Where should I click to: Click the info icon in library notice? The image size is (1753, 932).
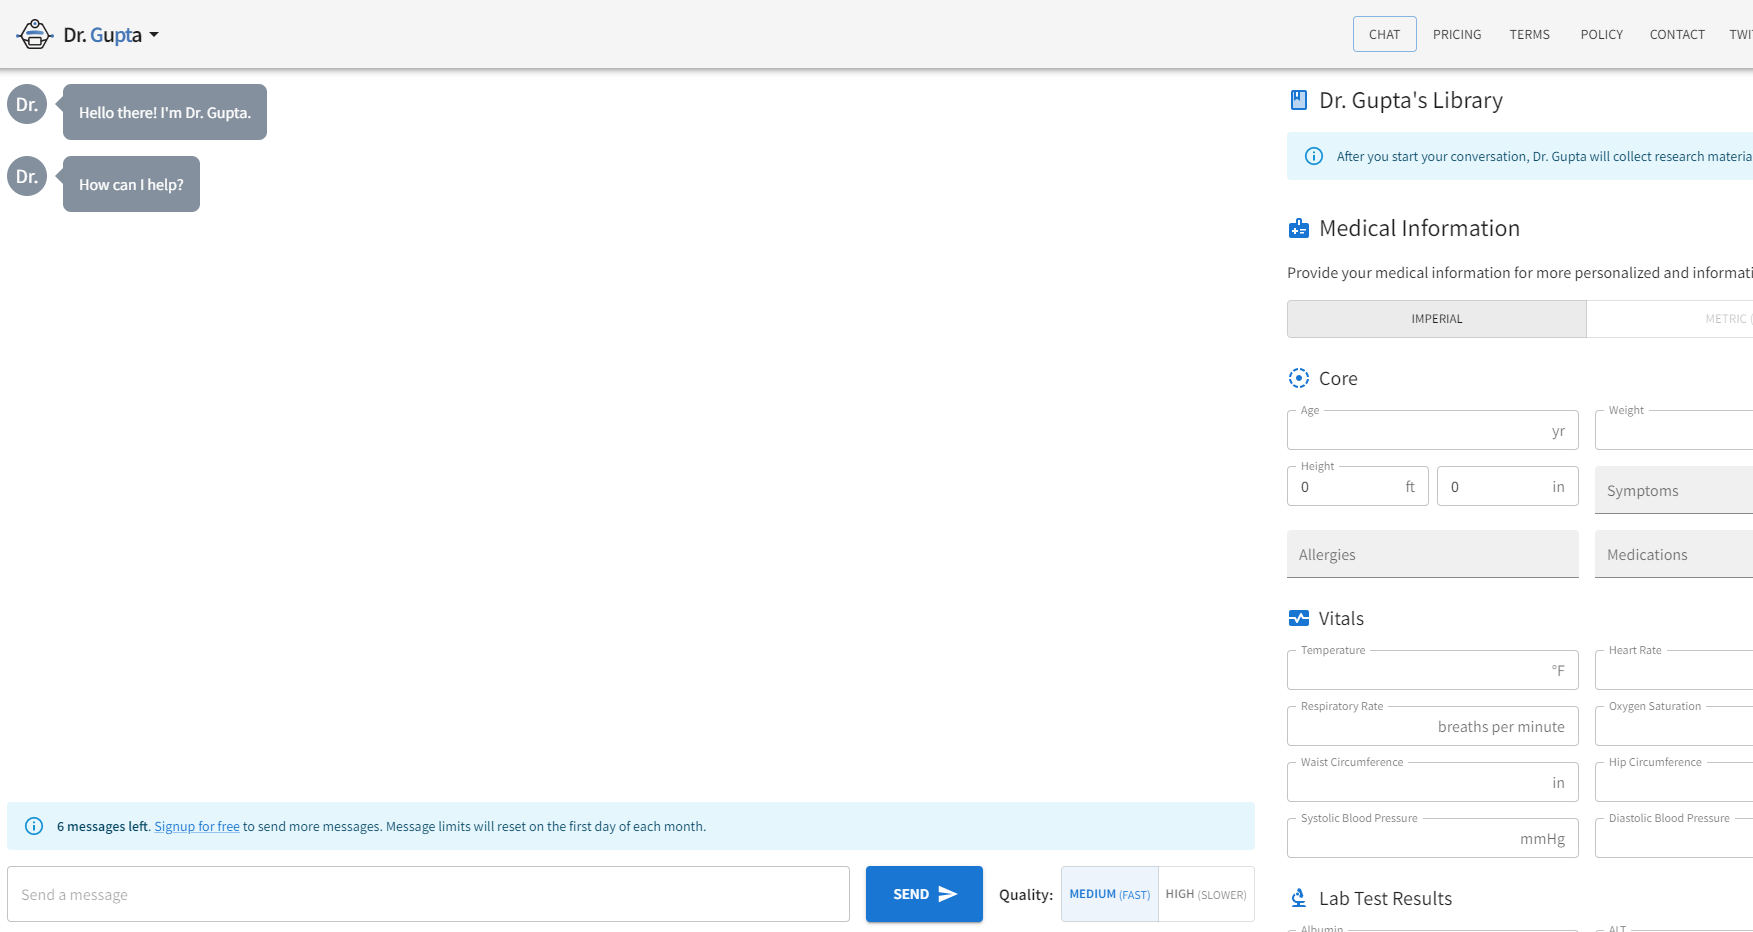click(1314, 156)
